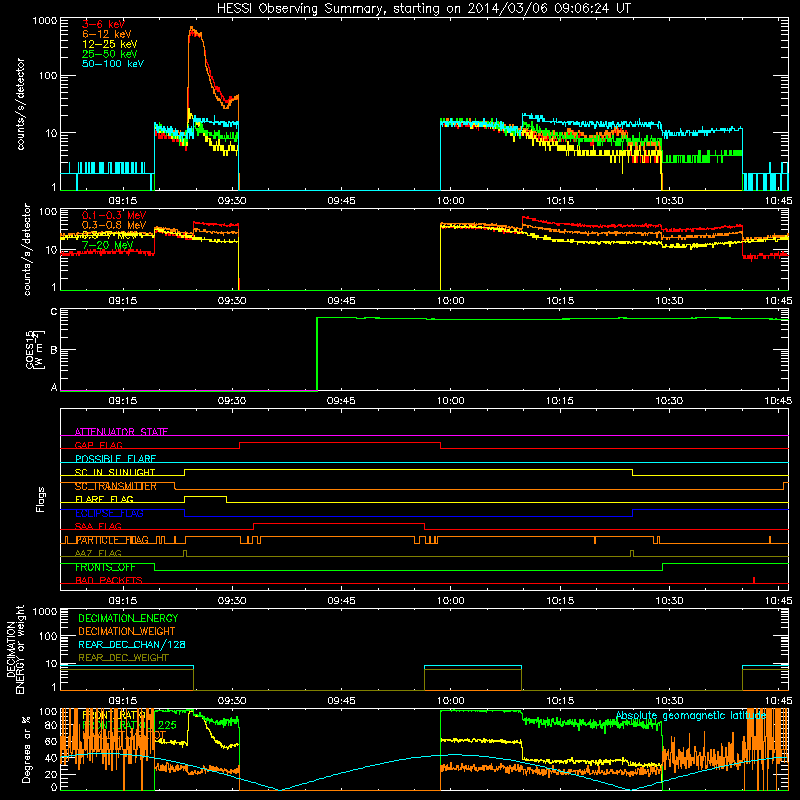This screenshot has height=800, width=800.
Task: Select the GAP_FLAG label
Action: point(98,445)
